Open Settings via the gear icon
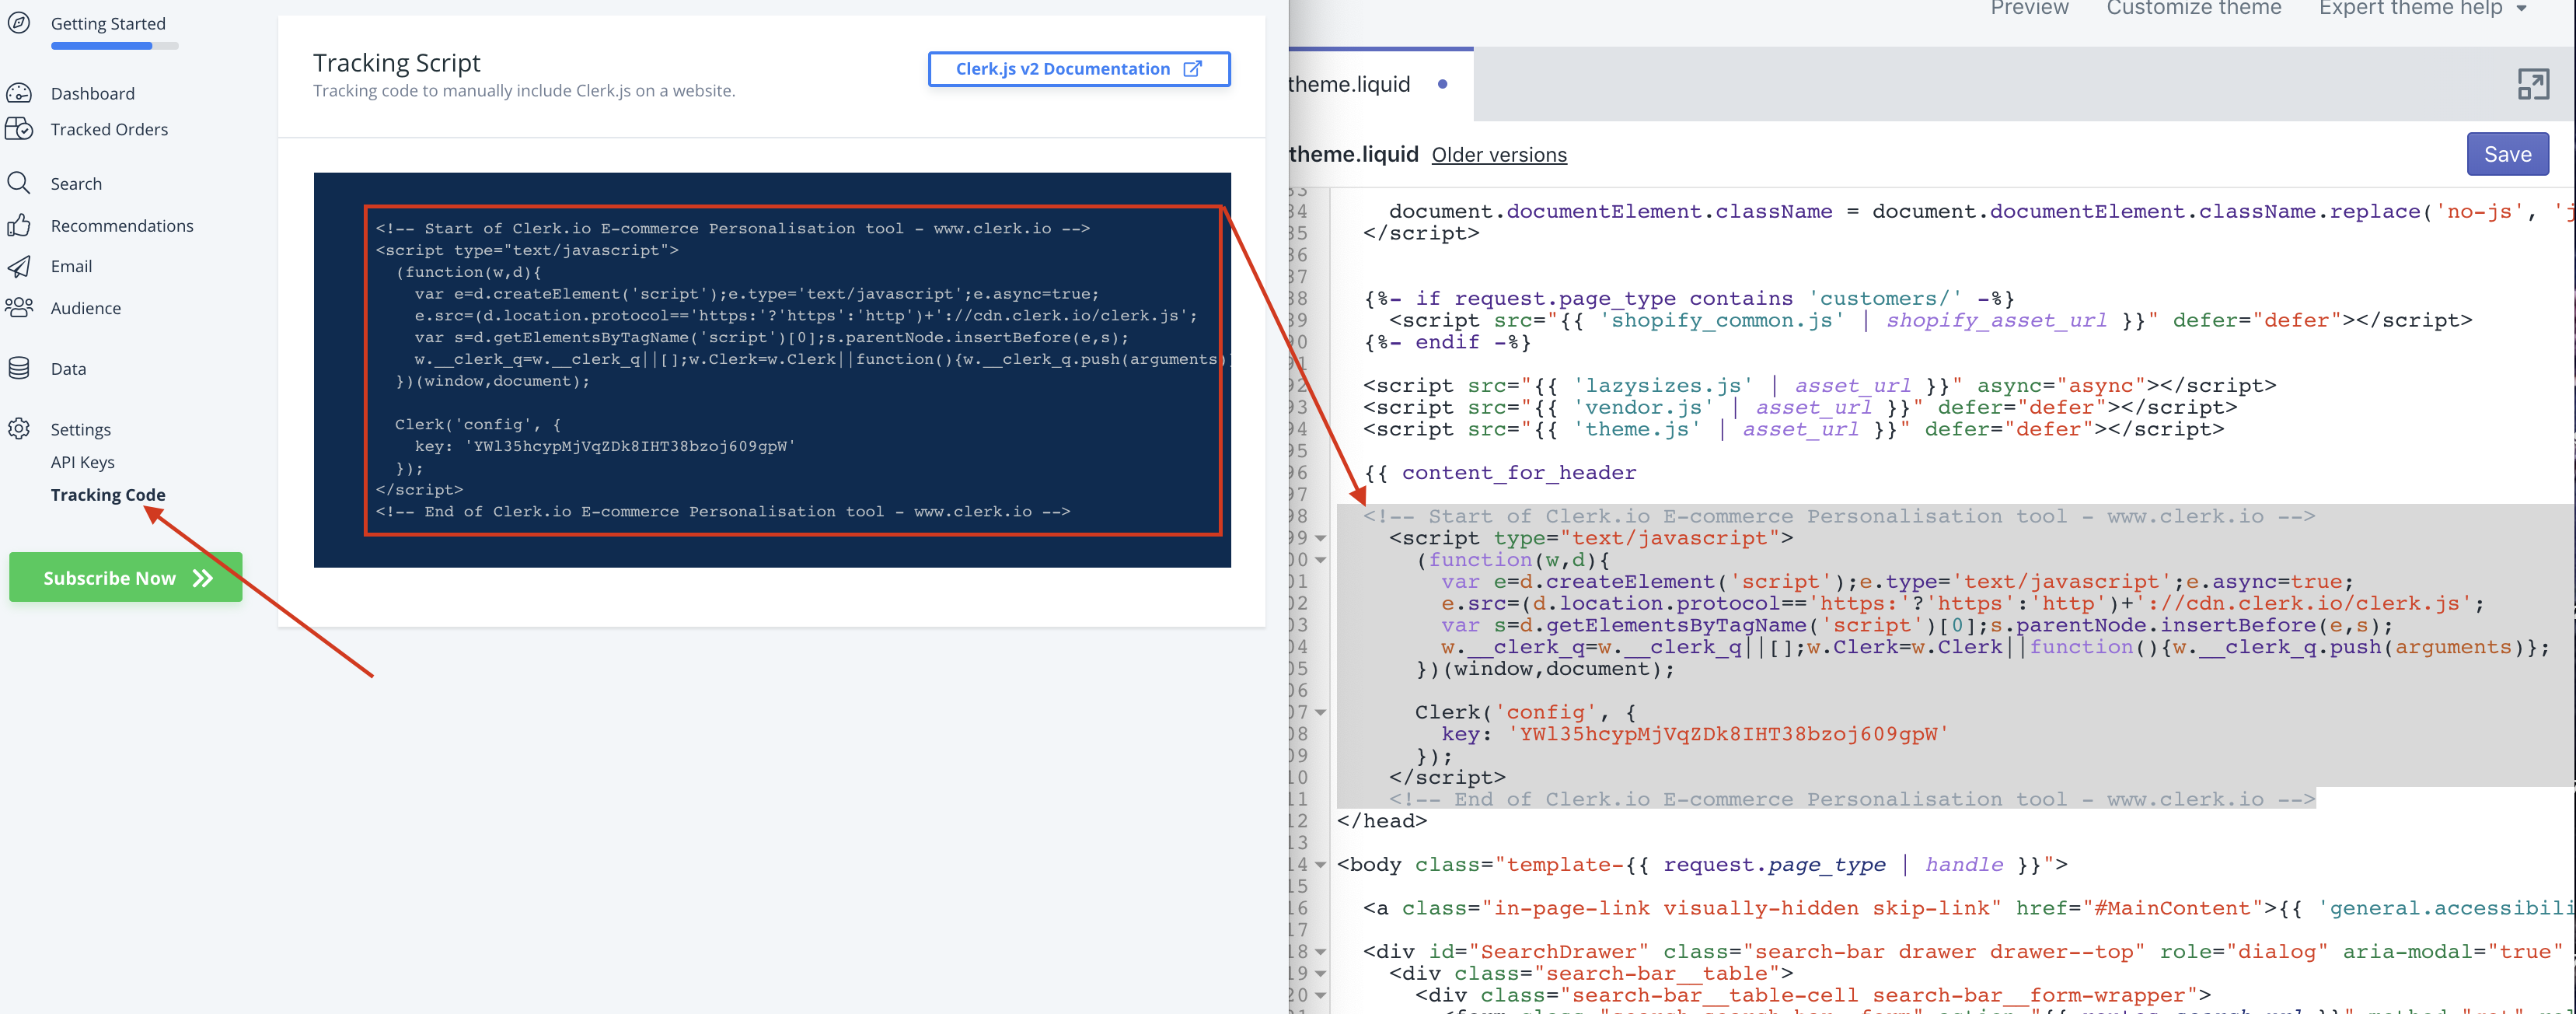The width and height of the screenshot is (2576, 1014). pyautogui.click(x=21, y=429)
